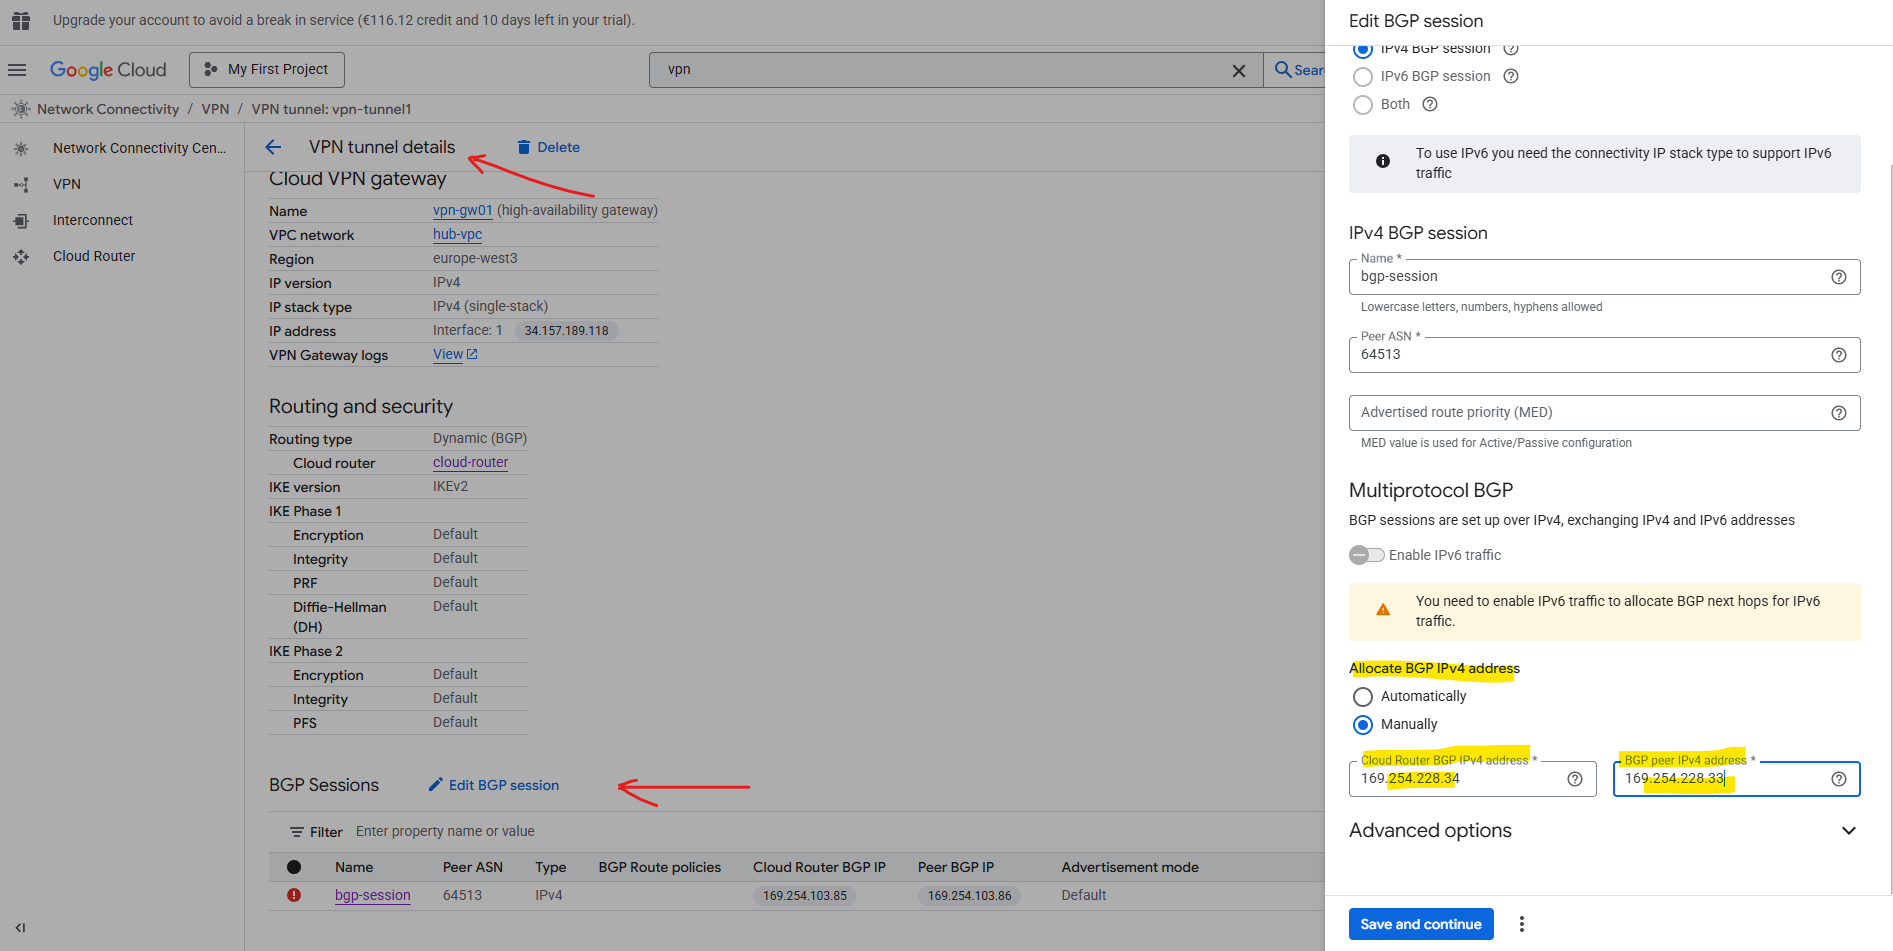Click the back arrow beside VPN tunnel details
Screen dimensions: 1893x951
coord(273,147)
